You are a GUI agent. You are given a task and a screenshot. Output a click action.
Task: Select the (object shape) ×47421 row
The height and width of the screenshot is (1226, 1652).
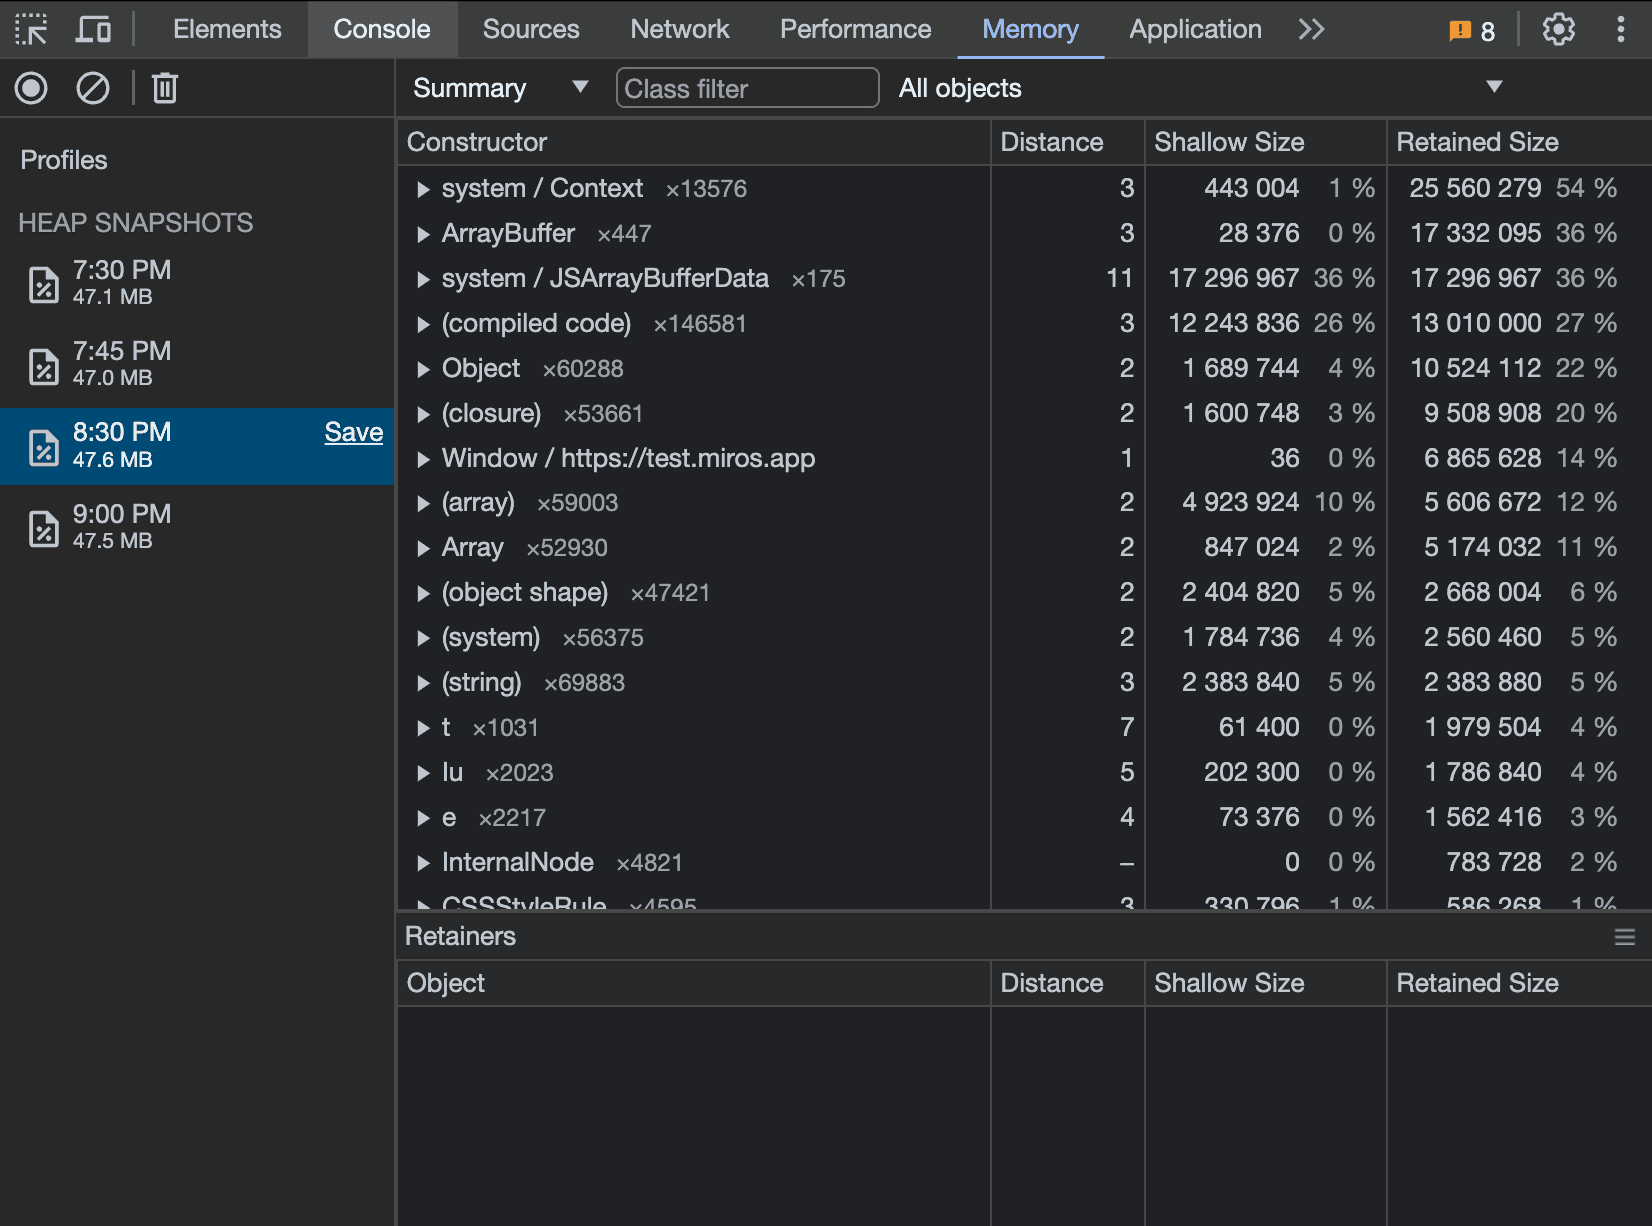1024,593
